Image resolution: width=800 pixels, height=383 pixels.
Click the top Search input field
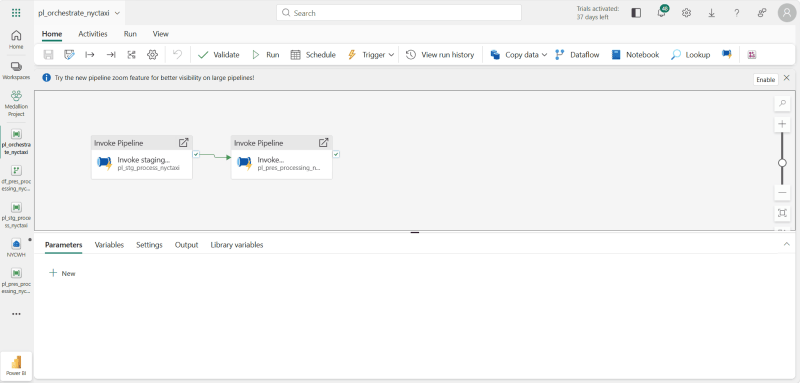[399, 13]
